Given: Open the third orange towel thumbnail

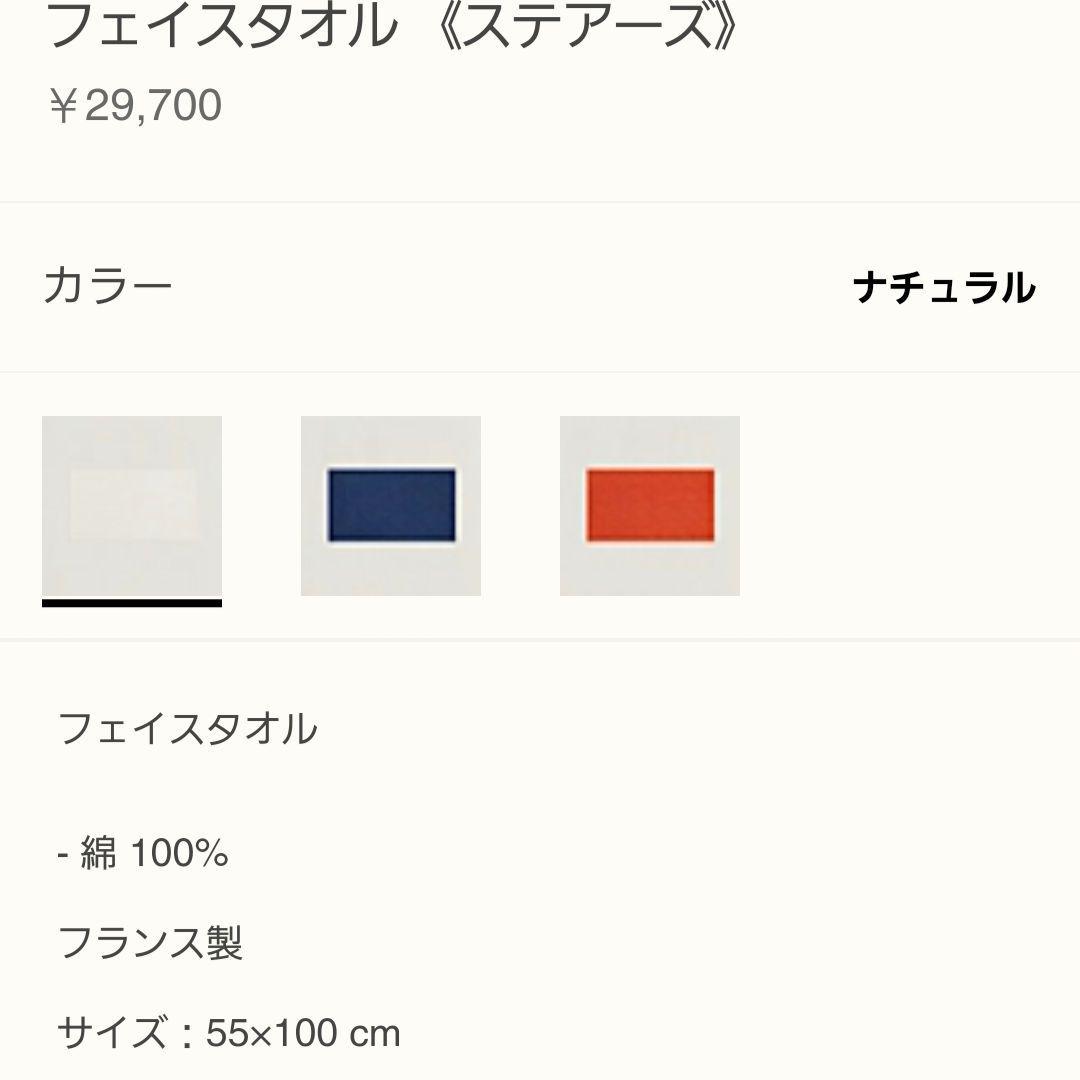Looking at the screenshot, I should pyautogui.click(x=649, y=504).
